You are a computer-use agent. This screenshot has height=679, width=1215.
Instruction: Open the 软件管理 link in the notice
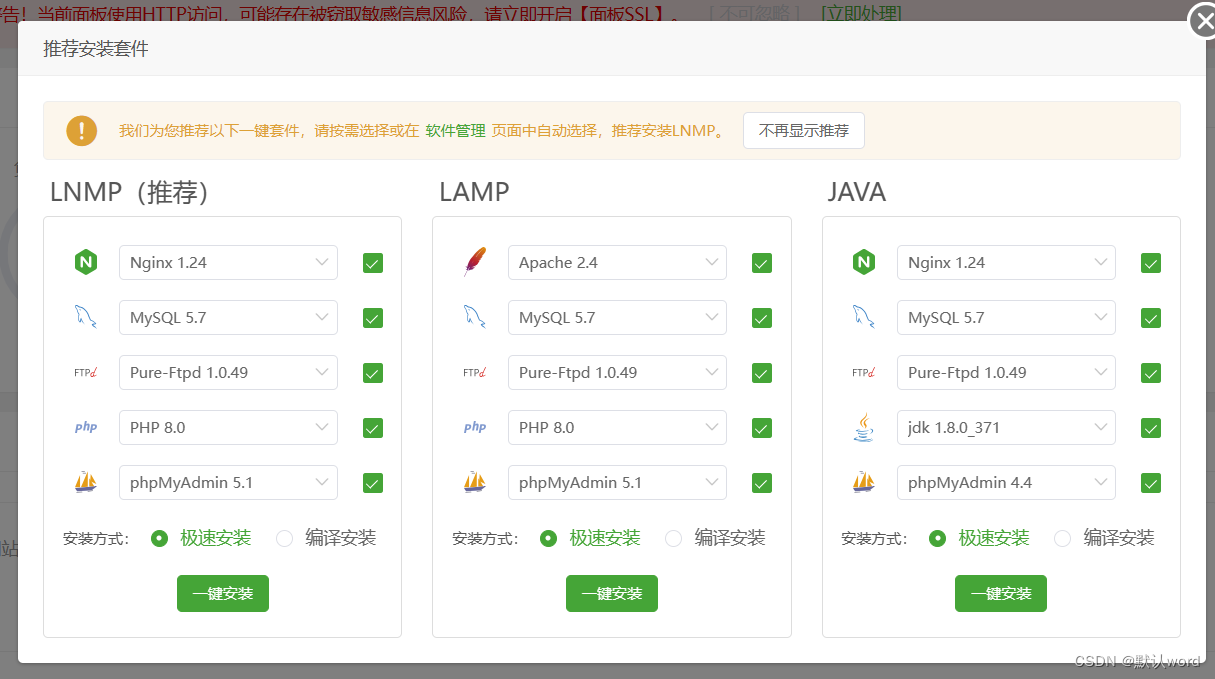click(x=455, y=130)
